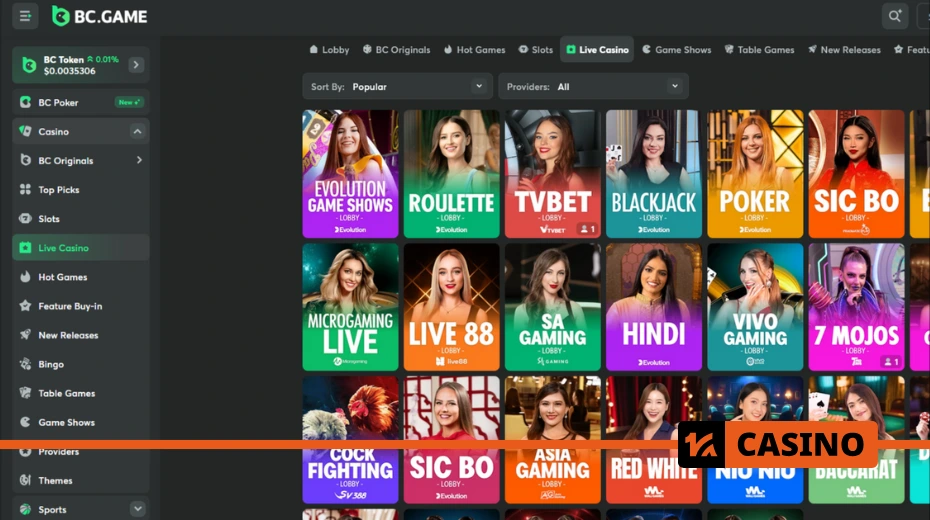Switch to the New Releases tab
This screenshot has height=520, width=930.
click(844, 50)
